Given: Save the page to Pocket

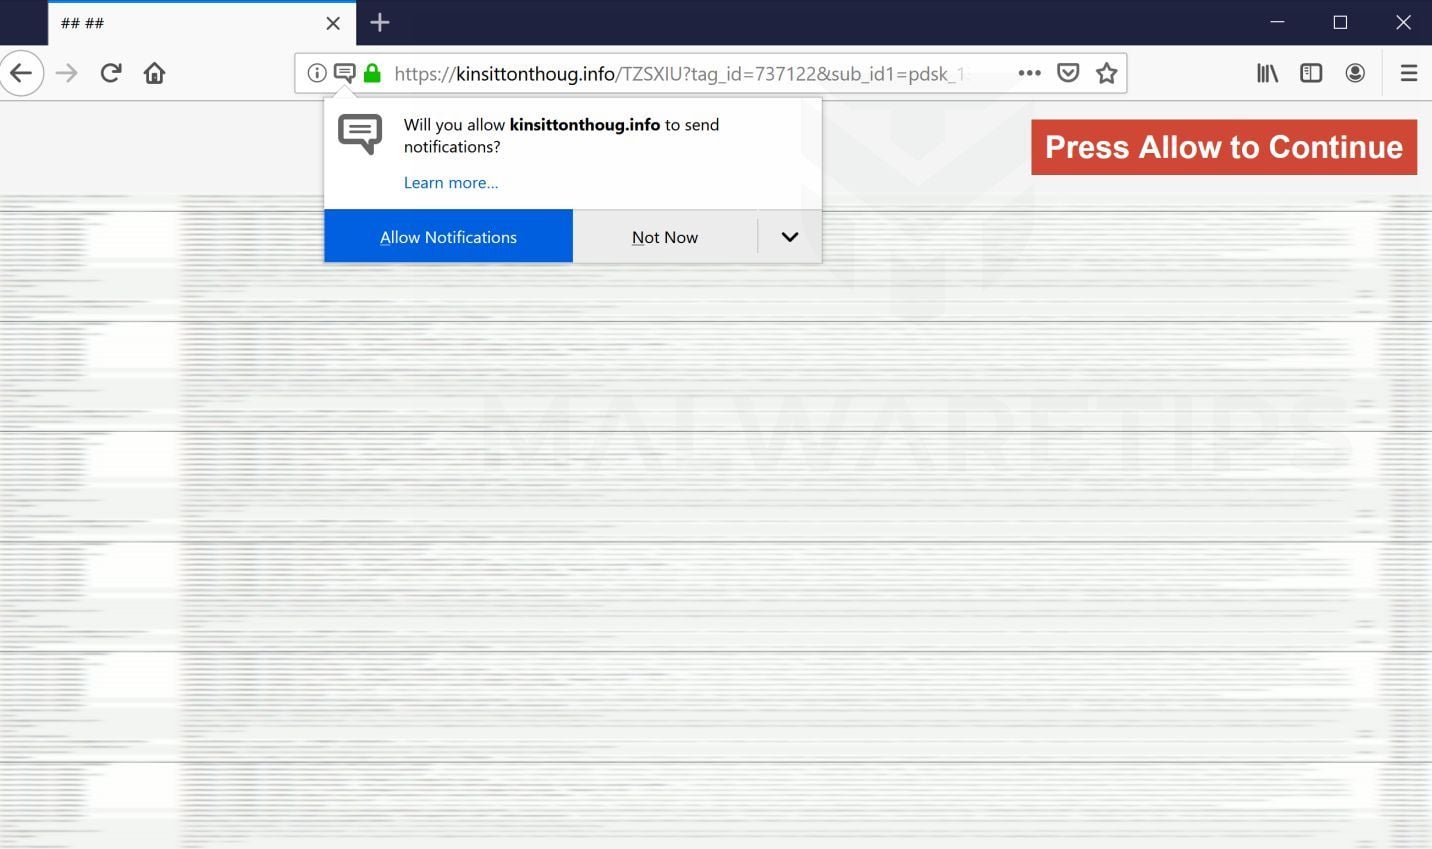Looking at the screenshot, I should point(1068,73).
